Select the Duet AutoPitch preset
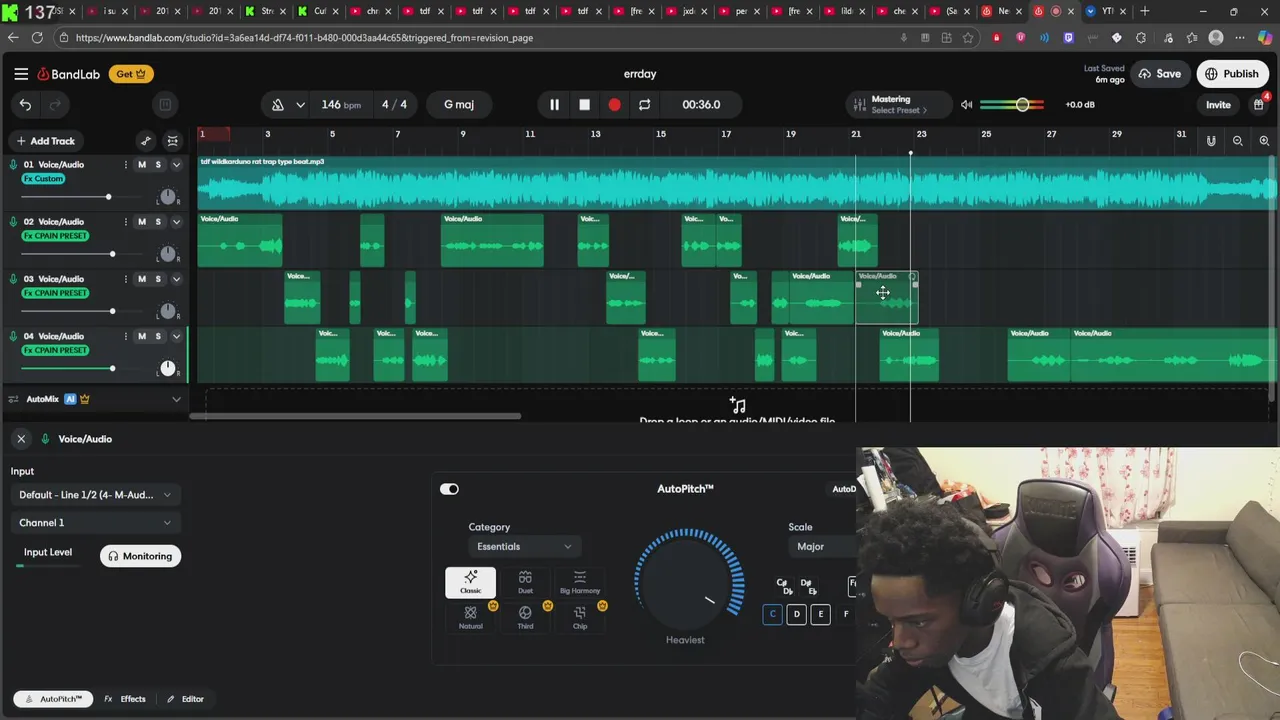 (525, 582)
